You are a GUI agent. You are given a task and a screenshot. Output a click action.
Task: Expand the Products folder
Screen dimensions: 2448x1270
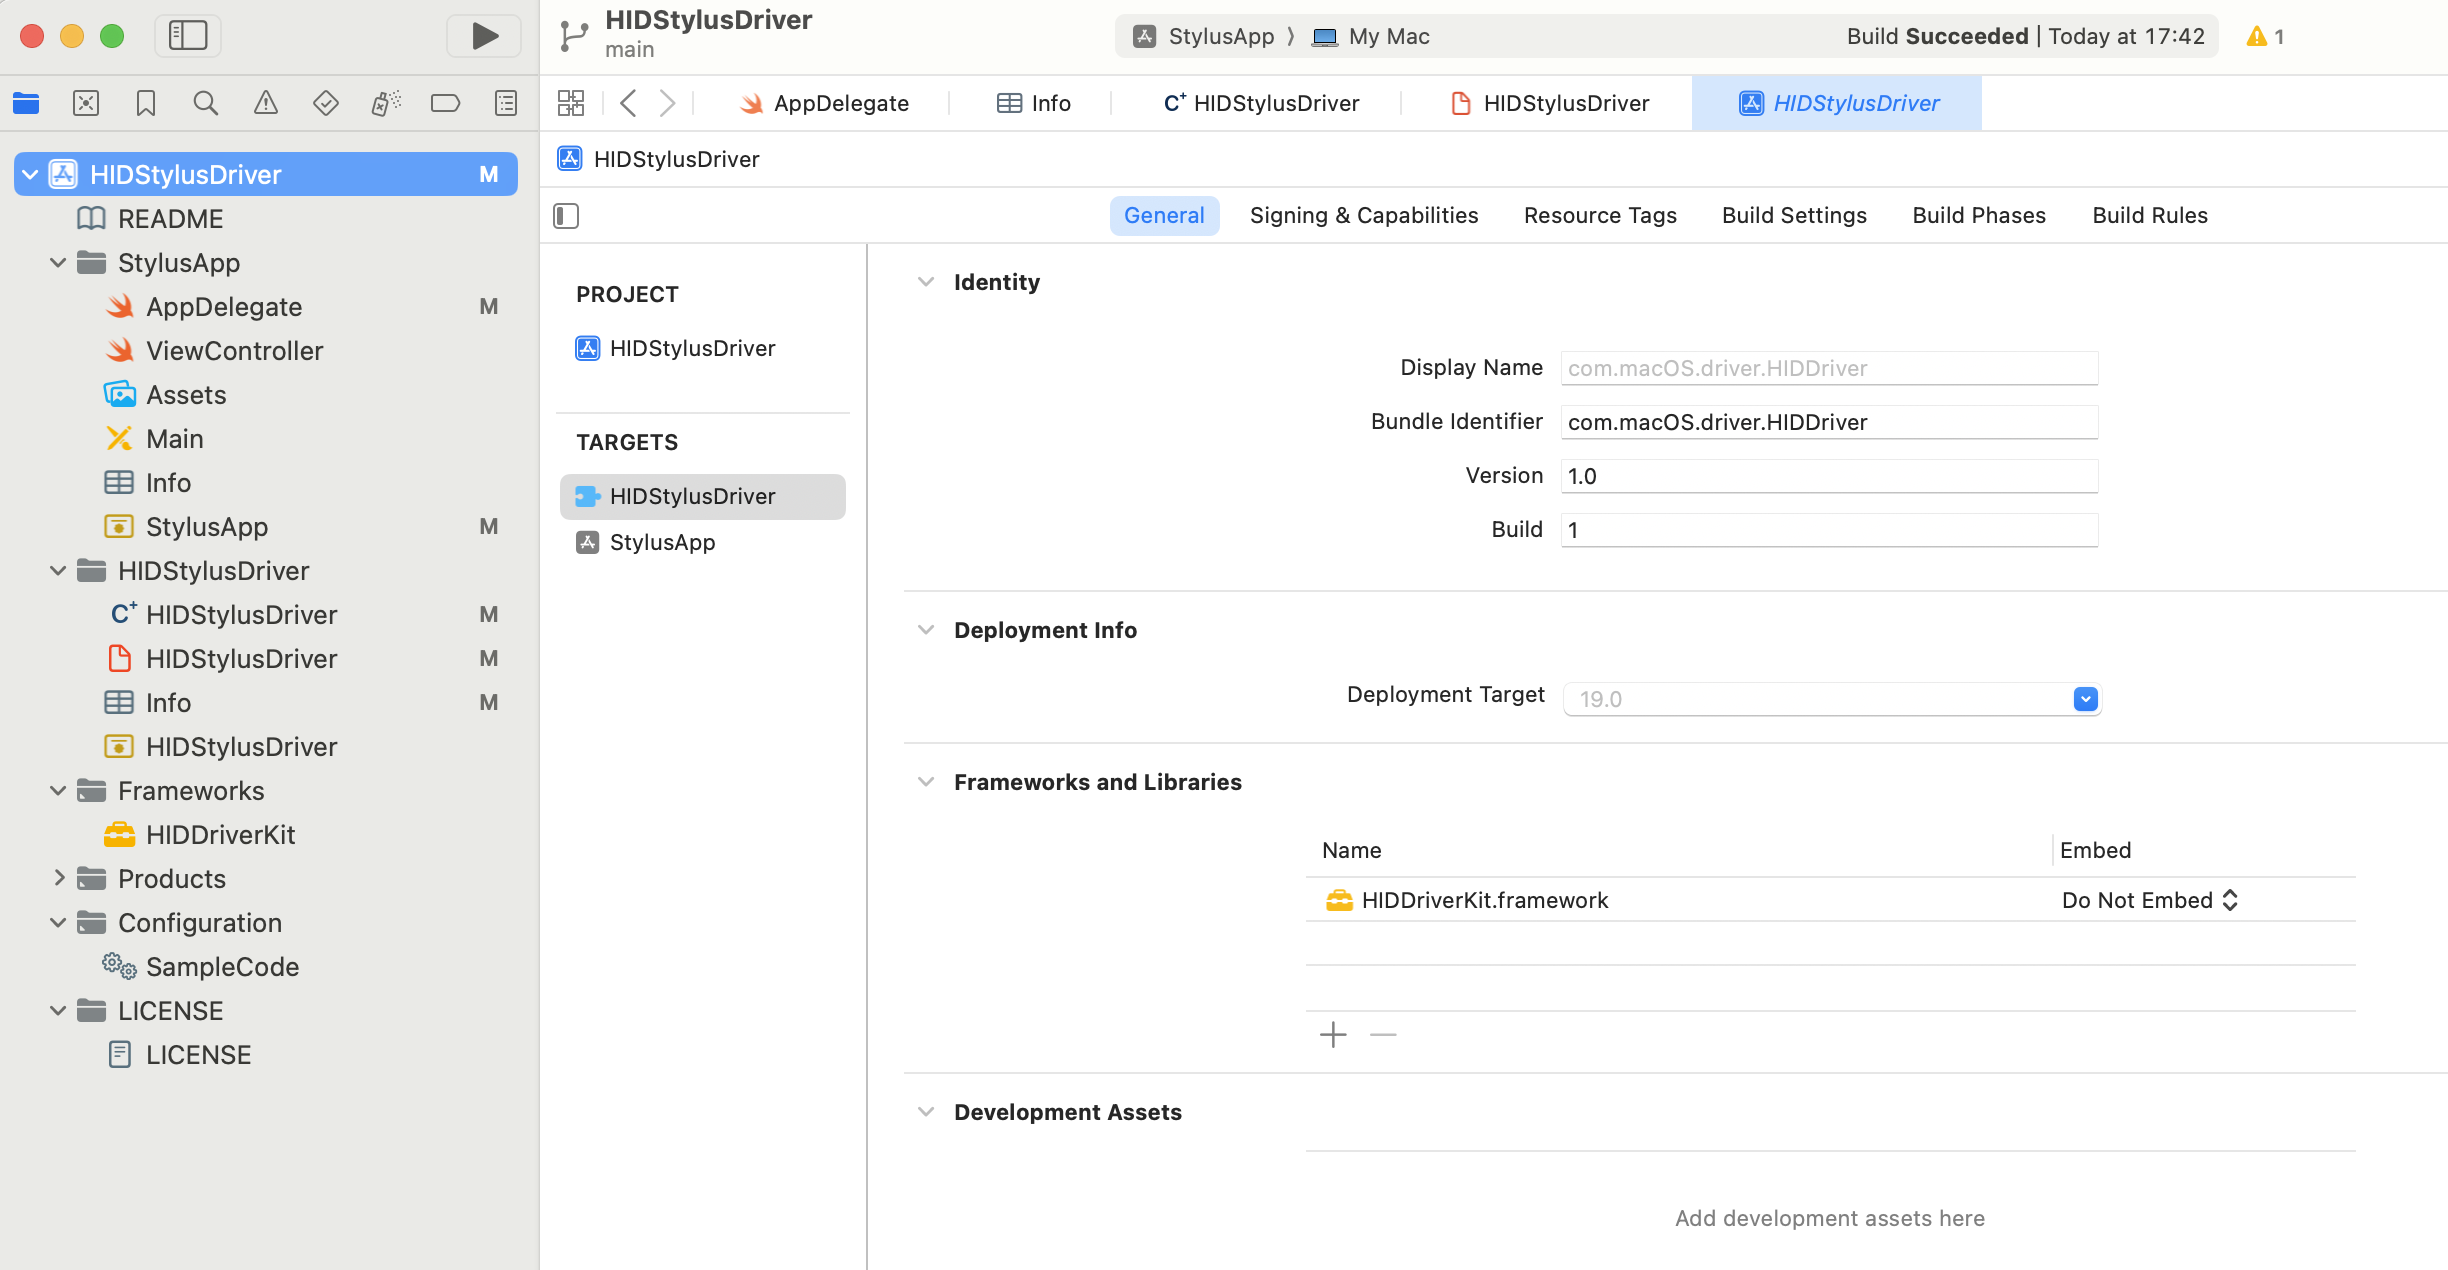58,879
